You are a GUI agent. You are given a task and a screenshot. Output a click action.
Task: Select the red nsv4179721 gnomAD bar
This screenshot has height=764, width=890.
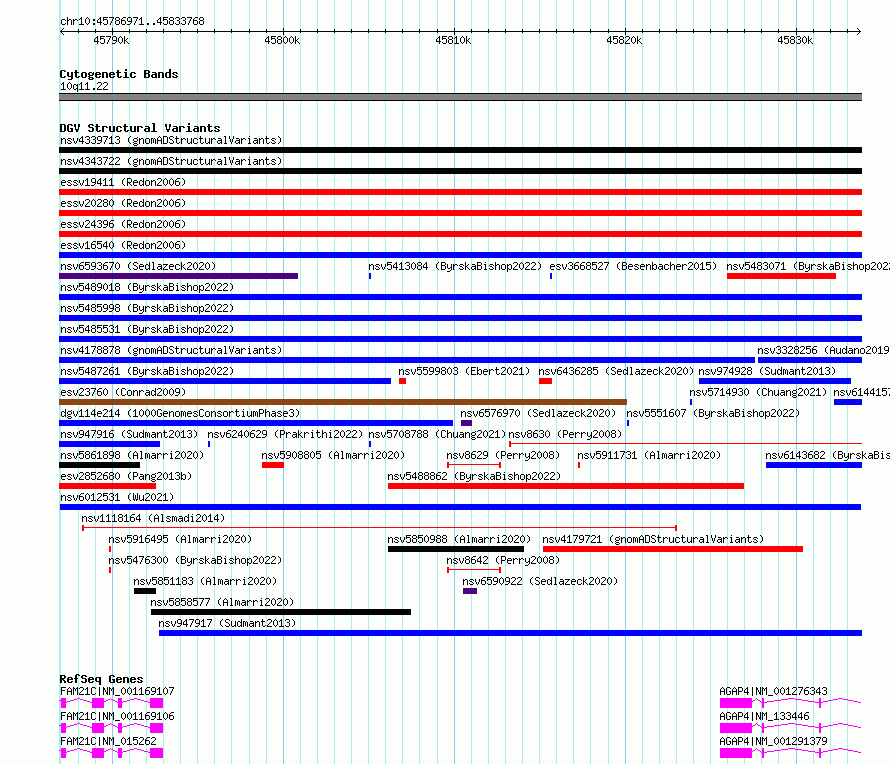pos(673,549)
